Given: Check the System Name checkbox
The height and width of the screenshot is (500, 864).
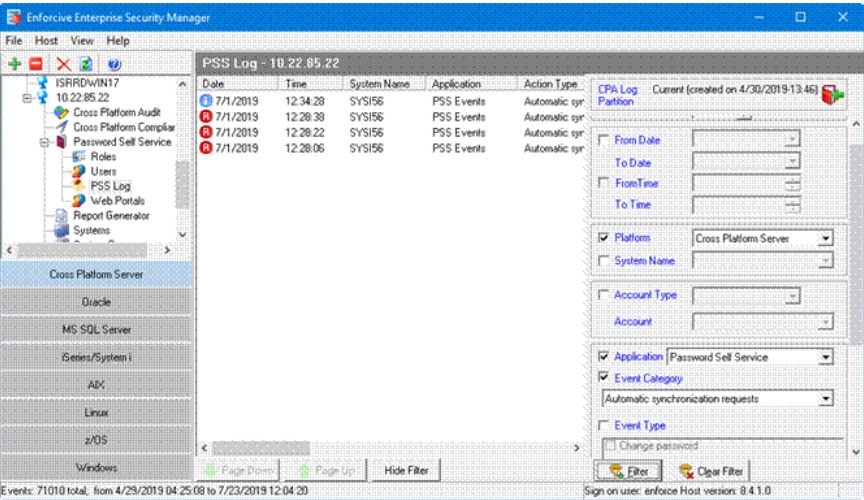Looking at the screenshot, I should point(603,261).
